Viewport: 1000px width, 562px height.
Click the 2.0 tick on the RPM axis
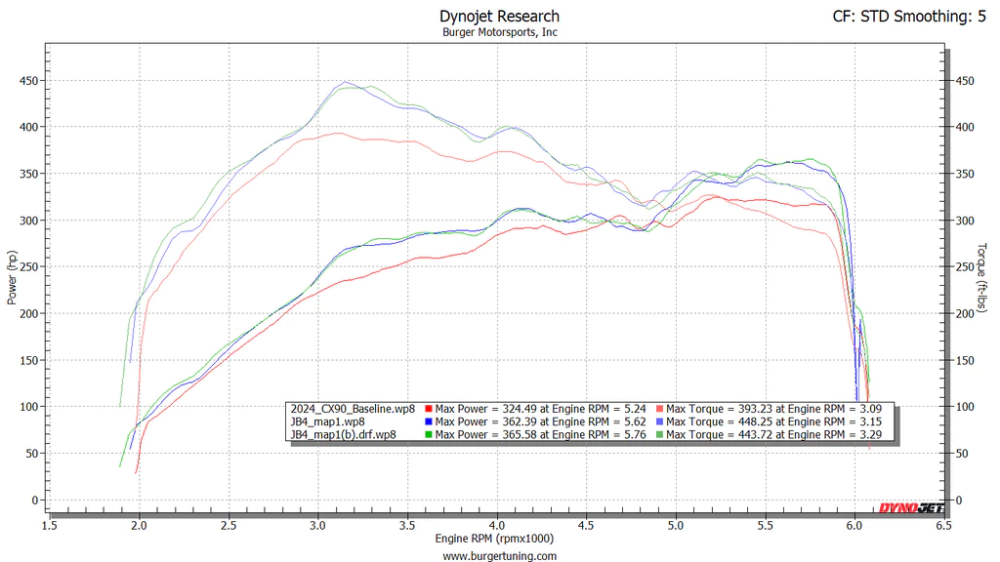[x=139, y=526]
